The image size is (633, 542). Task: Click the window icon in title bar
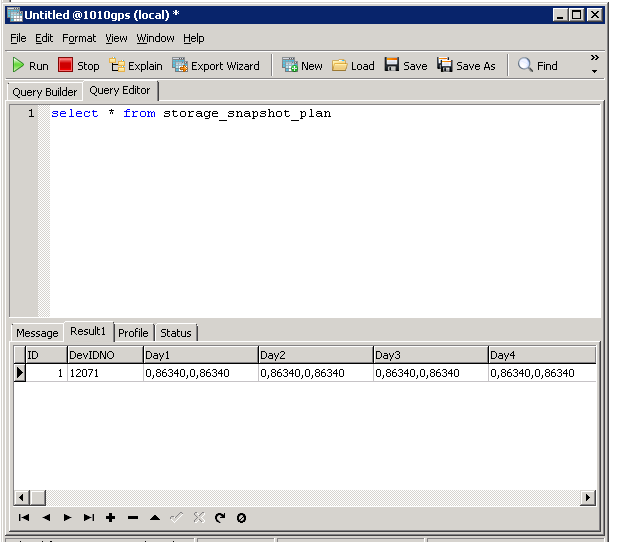[15, 15]
